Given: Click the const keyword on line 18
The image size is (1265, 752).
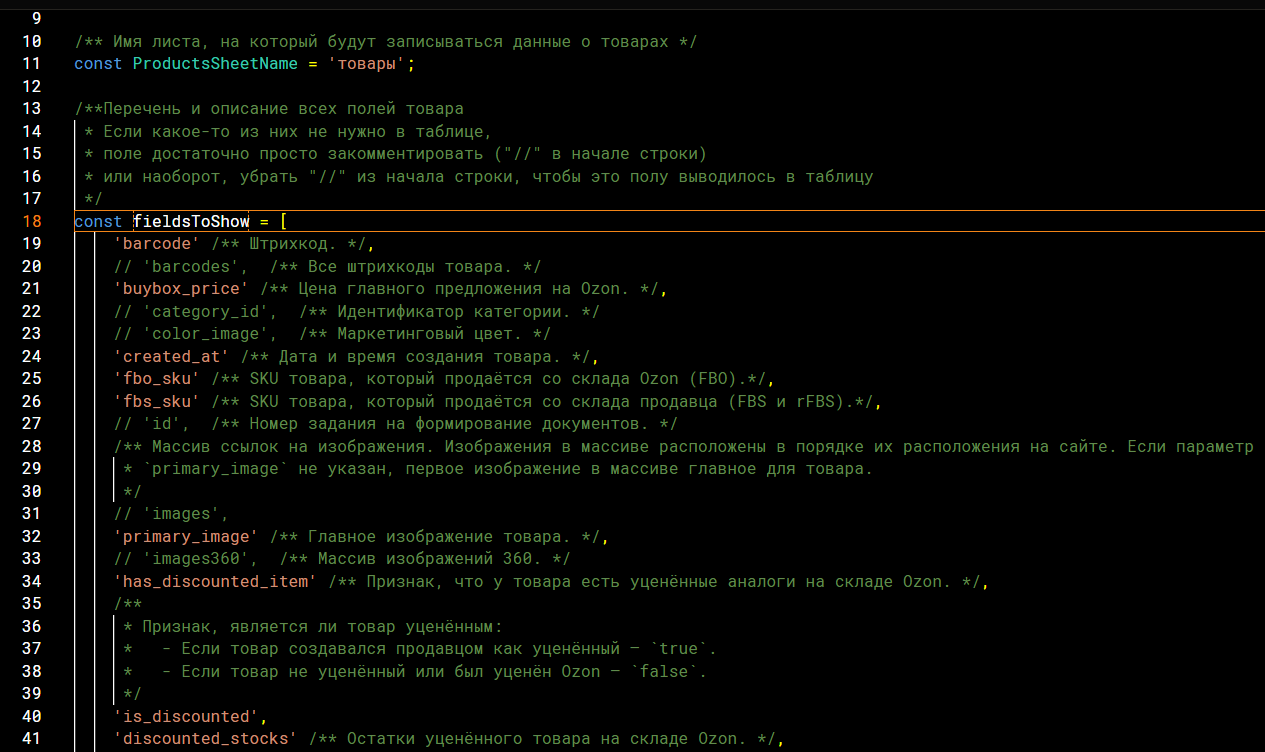Looking at the screenshot, I should [99, 221].
